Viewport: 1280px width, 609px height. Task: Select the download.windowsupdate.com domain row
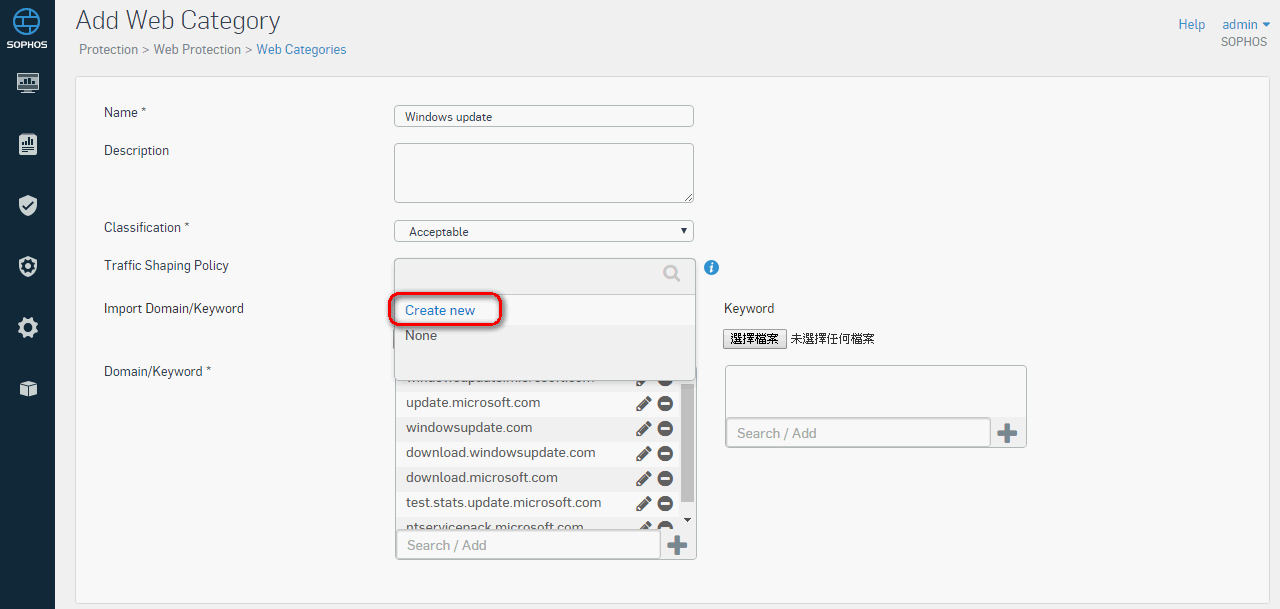[538, 453]
